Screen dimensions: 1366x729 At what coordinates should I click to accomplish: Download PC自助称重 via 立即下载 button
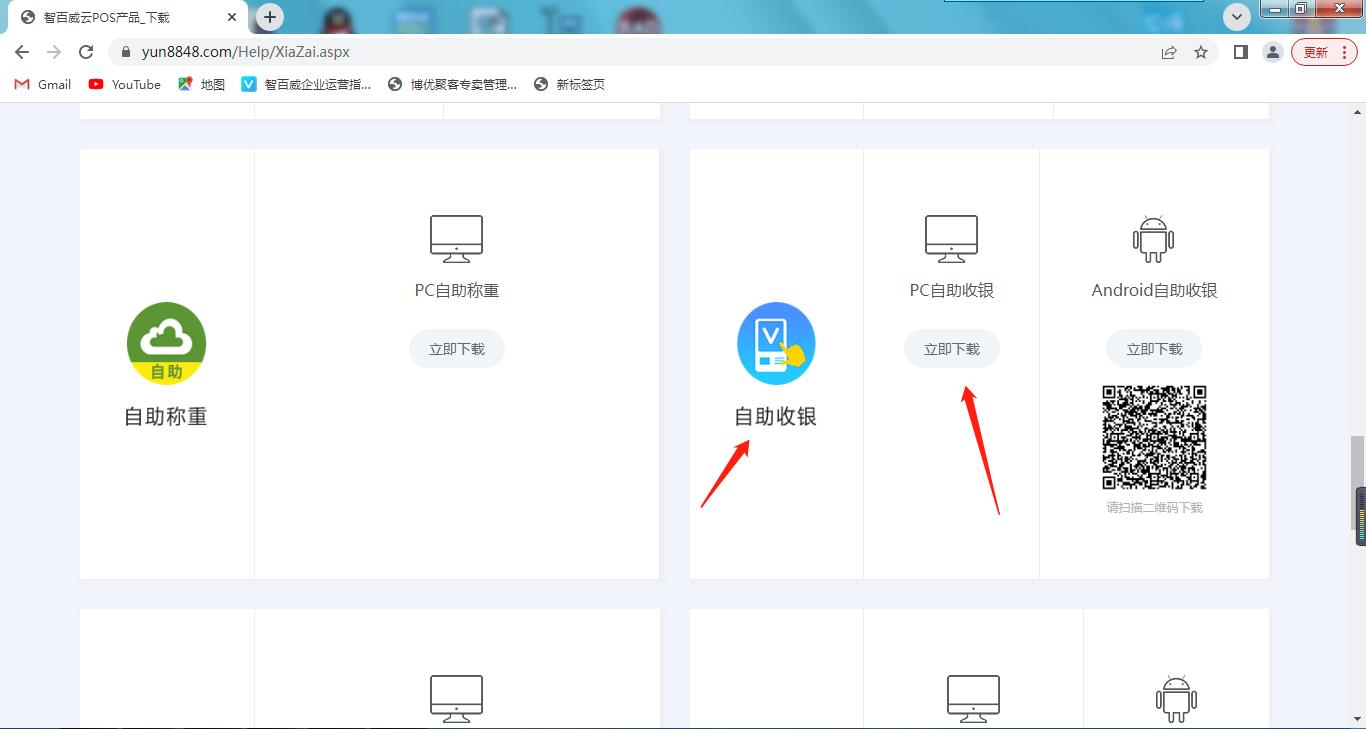456,349
